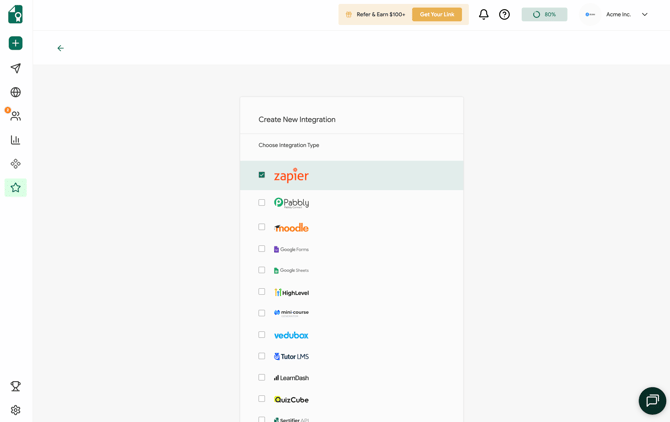
Task: Click the gift icon in the referral banner
Action: click(349, 15)
